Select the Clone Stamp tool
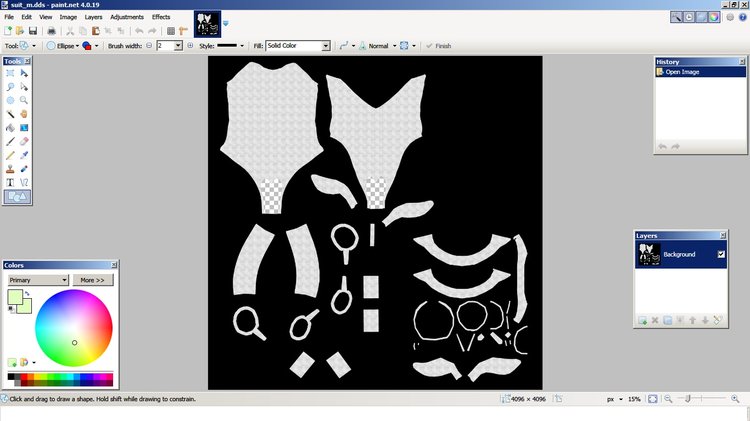This screenshot has width=750, height=421. 10,169
